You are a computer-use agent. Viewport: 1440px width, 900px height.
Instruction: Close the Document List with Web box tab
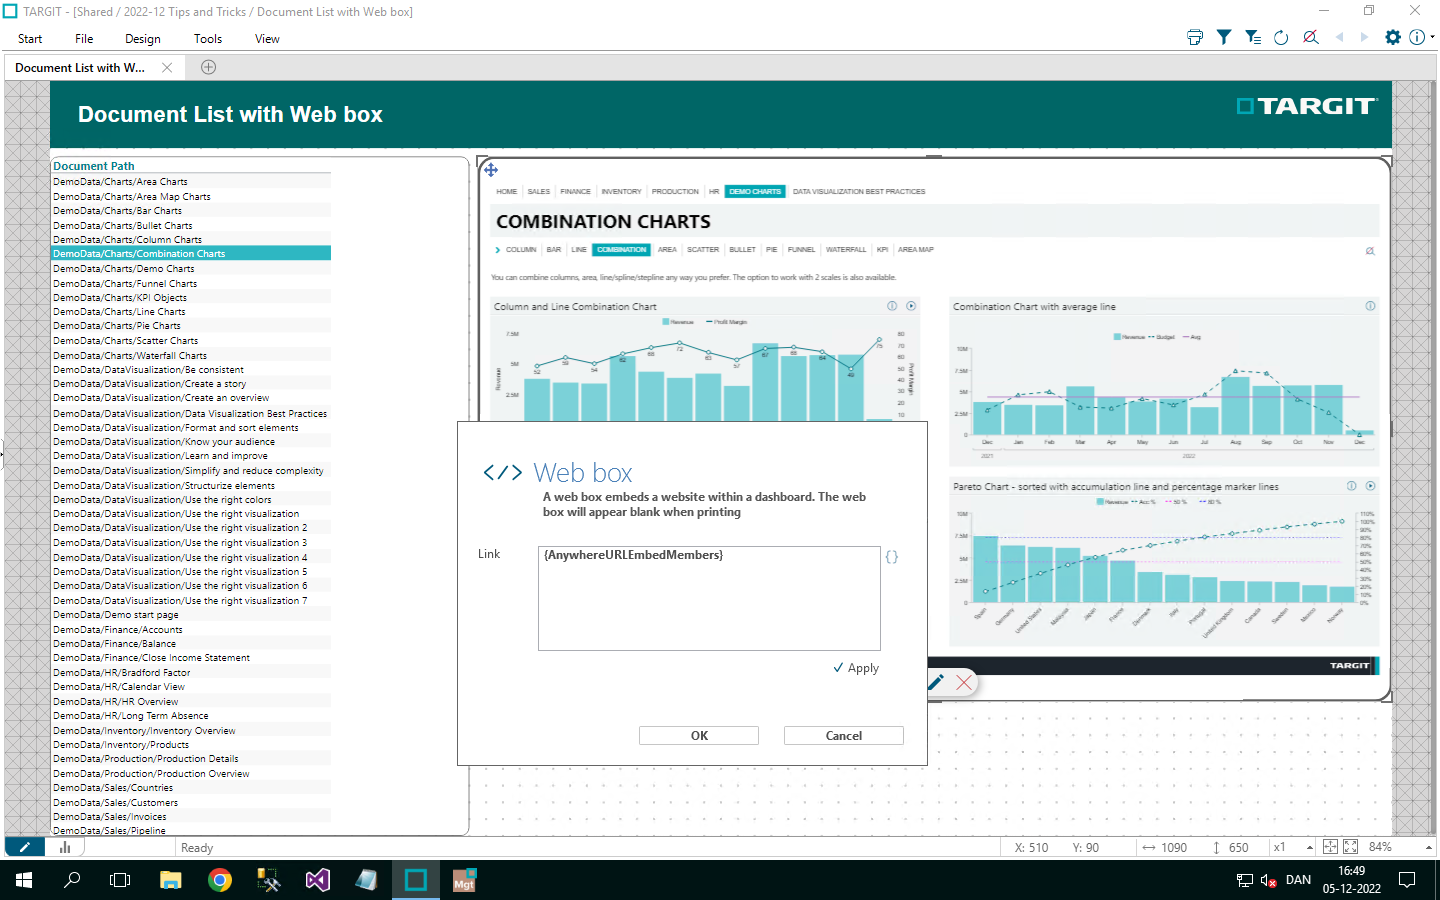167,67
